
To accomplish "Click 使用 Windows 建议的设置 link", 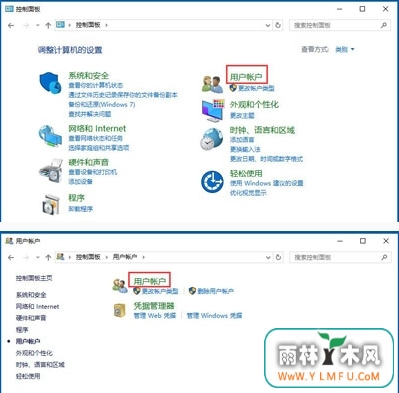I will click(x=267, y=183).
